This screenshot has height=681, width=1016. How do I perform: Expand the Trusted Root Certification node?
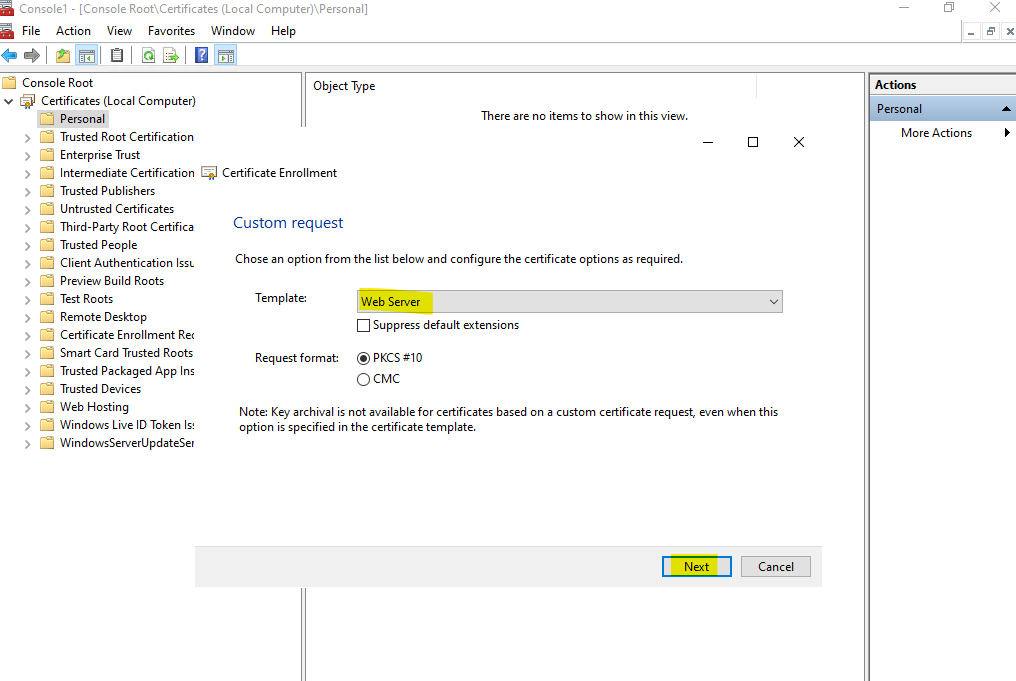click(27, 138)
